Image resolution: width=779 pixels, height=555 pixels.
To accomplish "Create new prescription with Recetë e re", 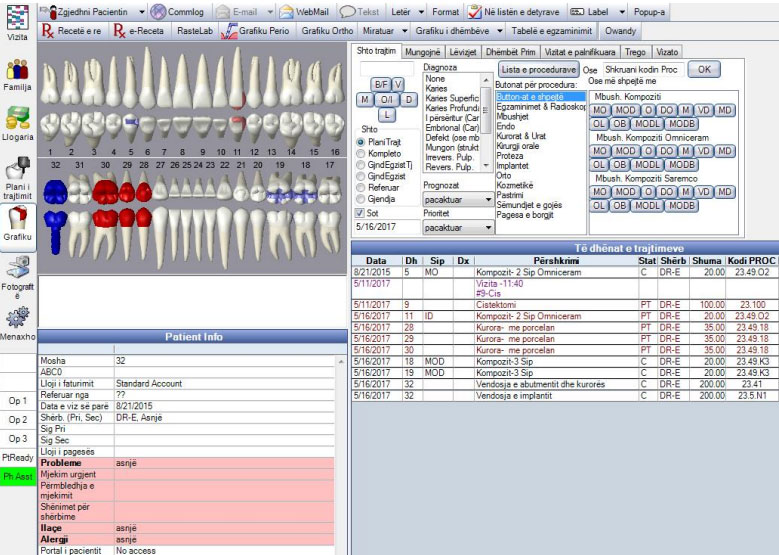I will [72, 31].
